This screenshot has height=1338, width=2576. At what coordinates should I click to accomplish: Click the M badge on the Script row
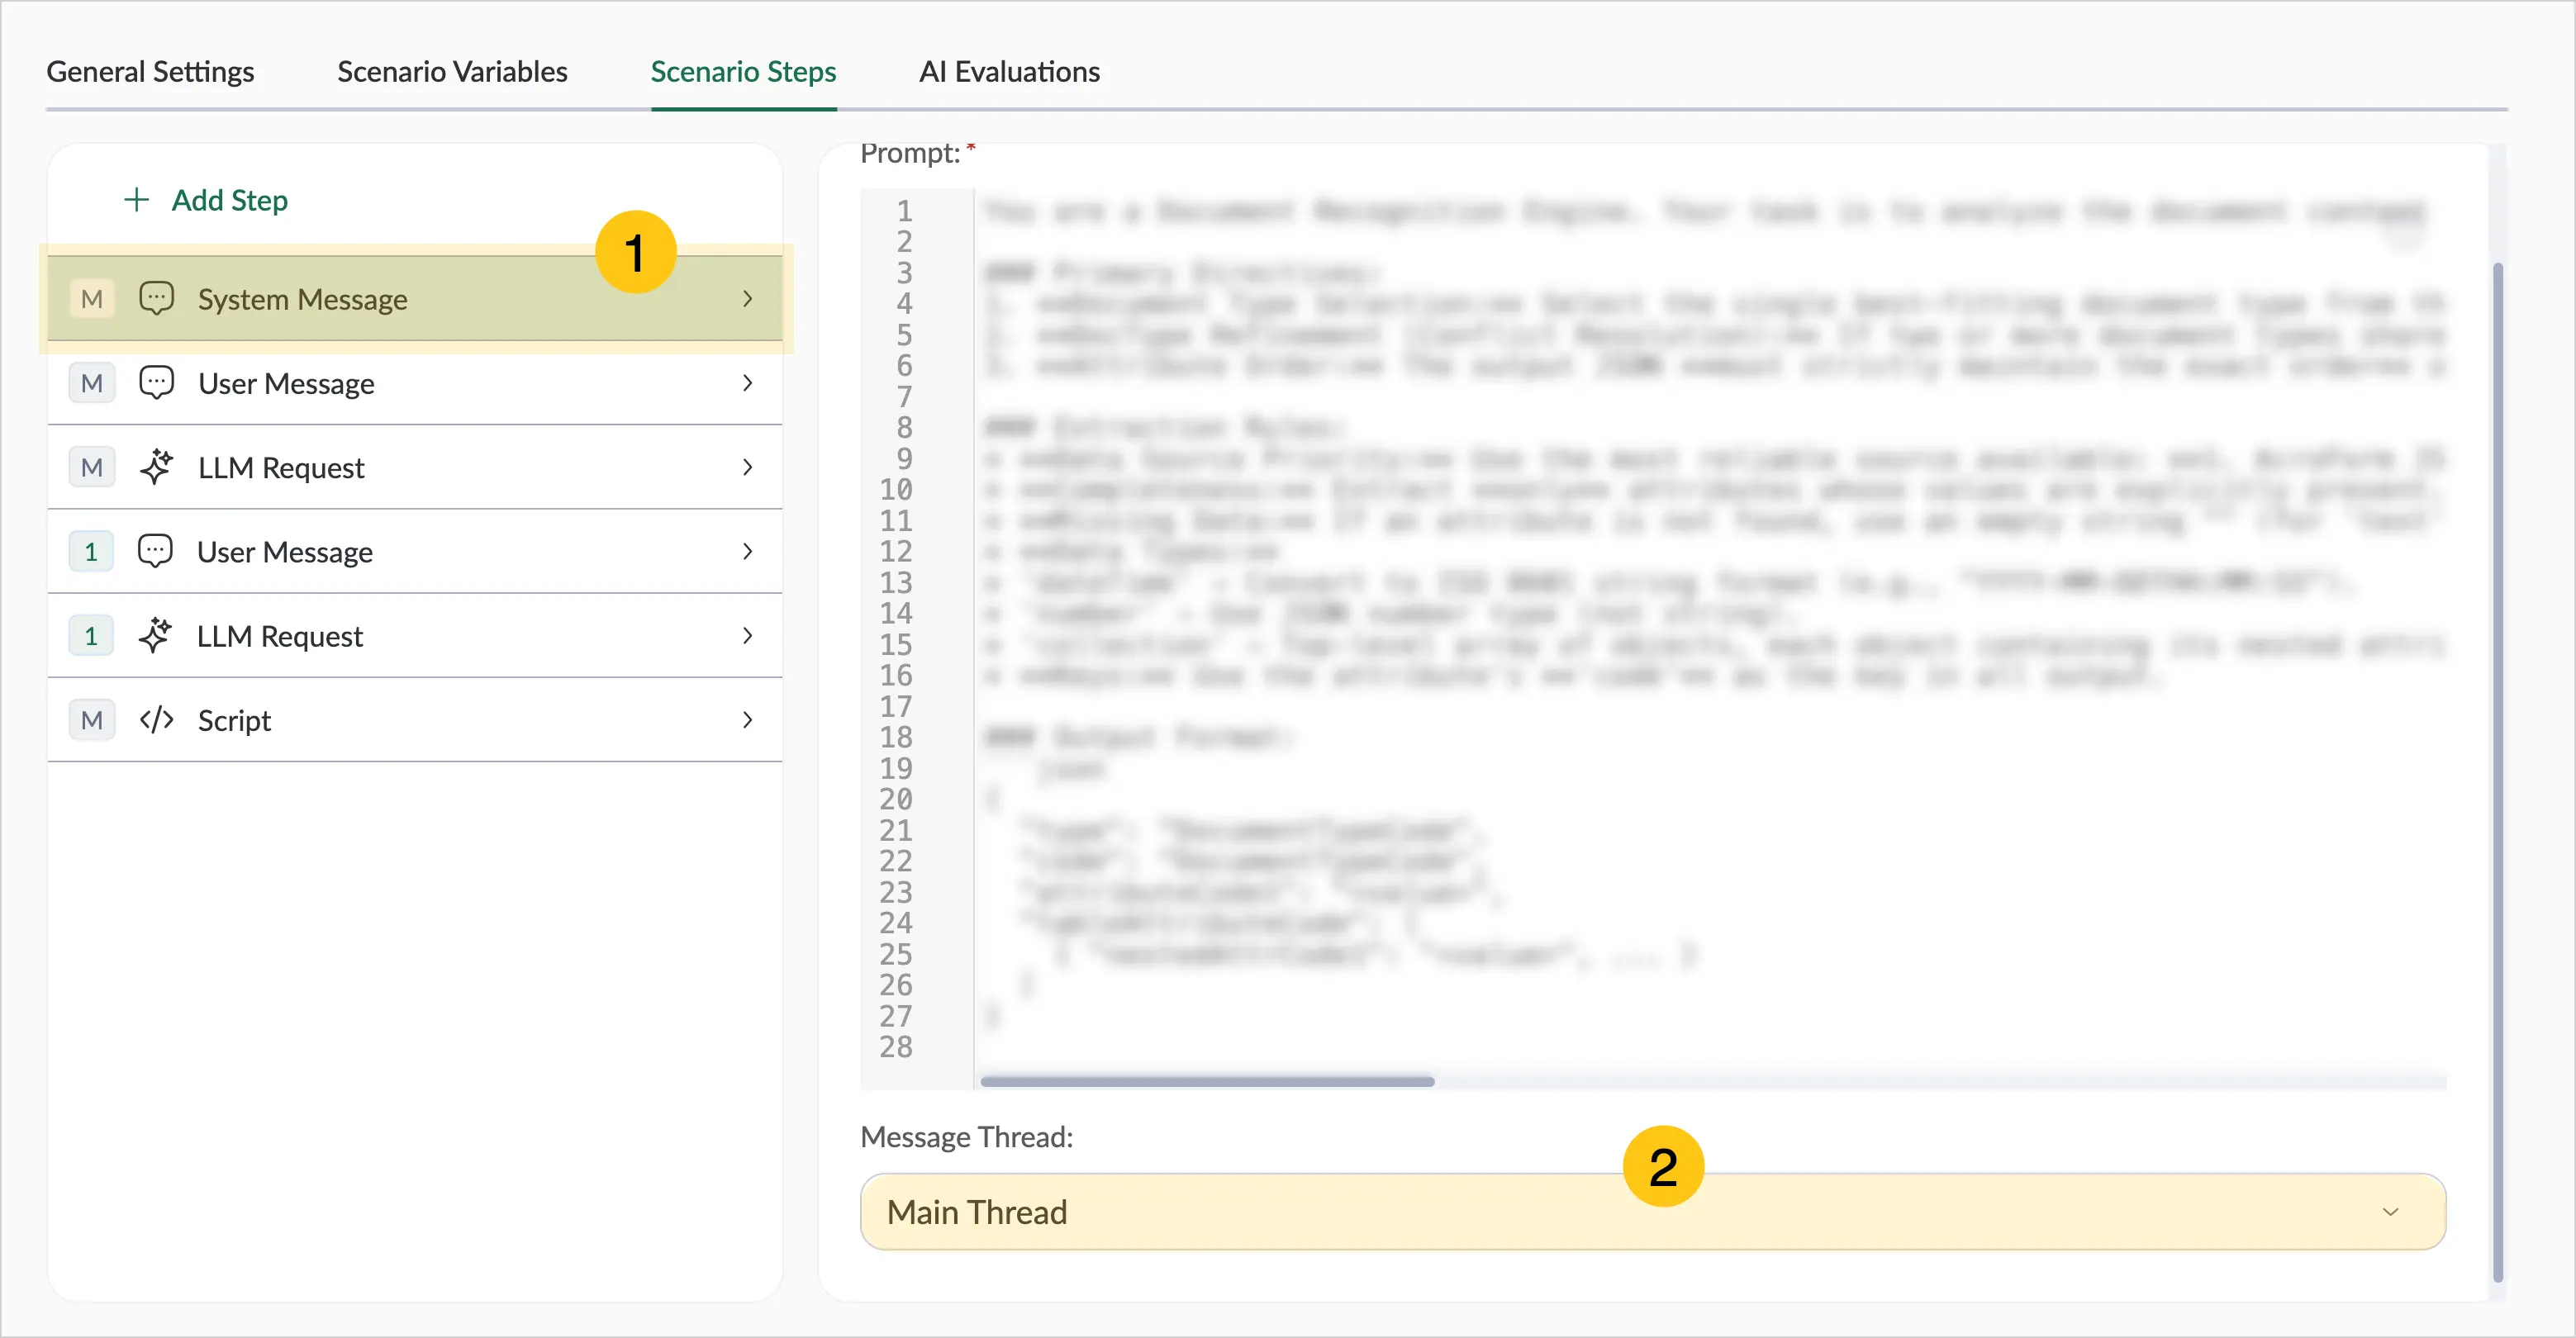[x=91, y=720]
